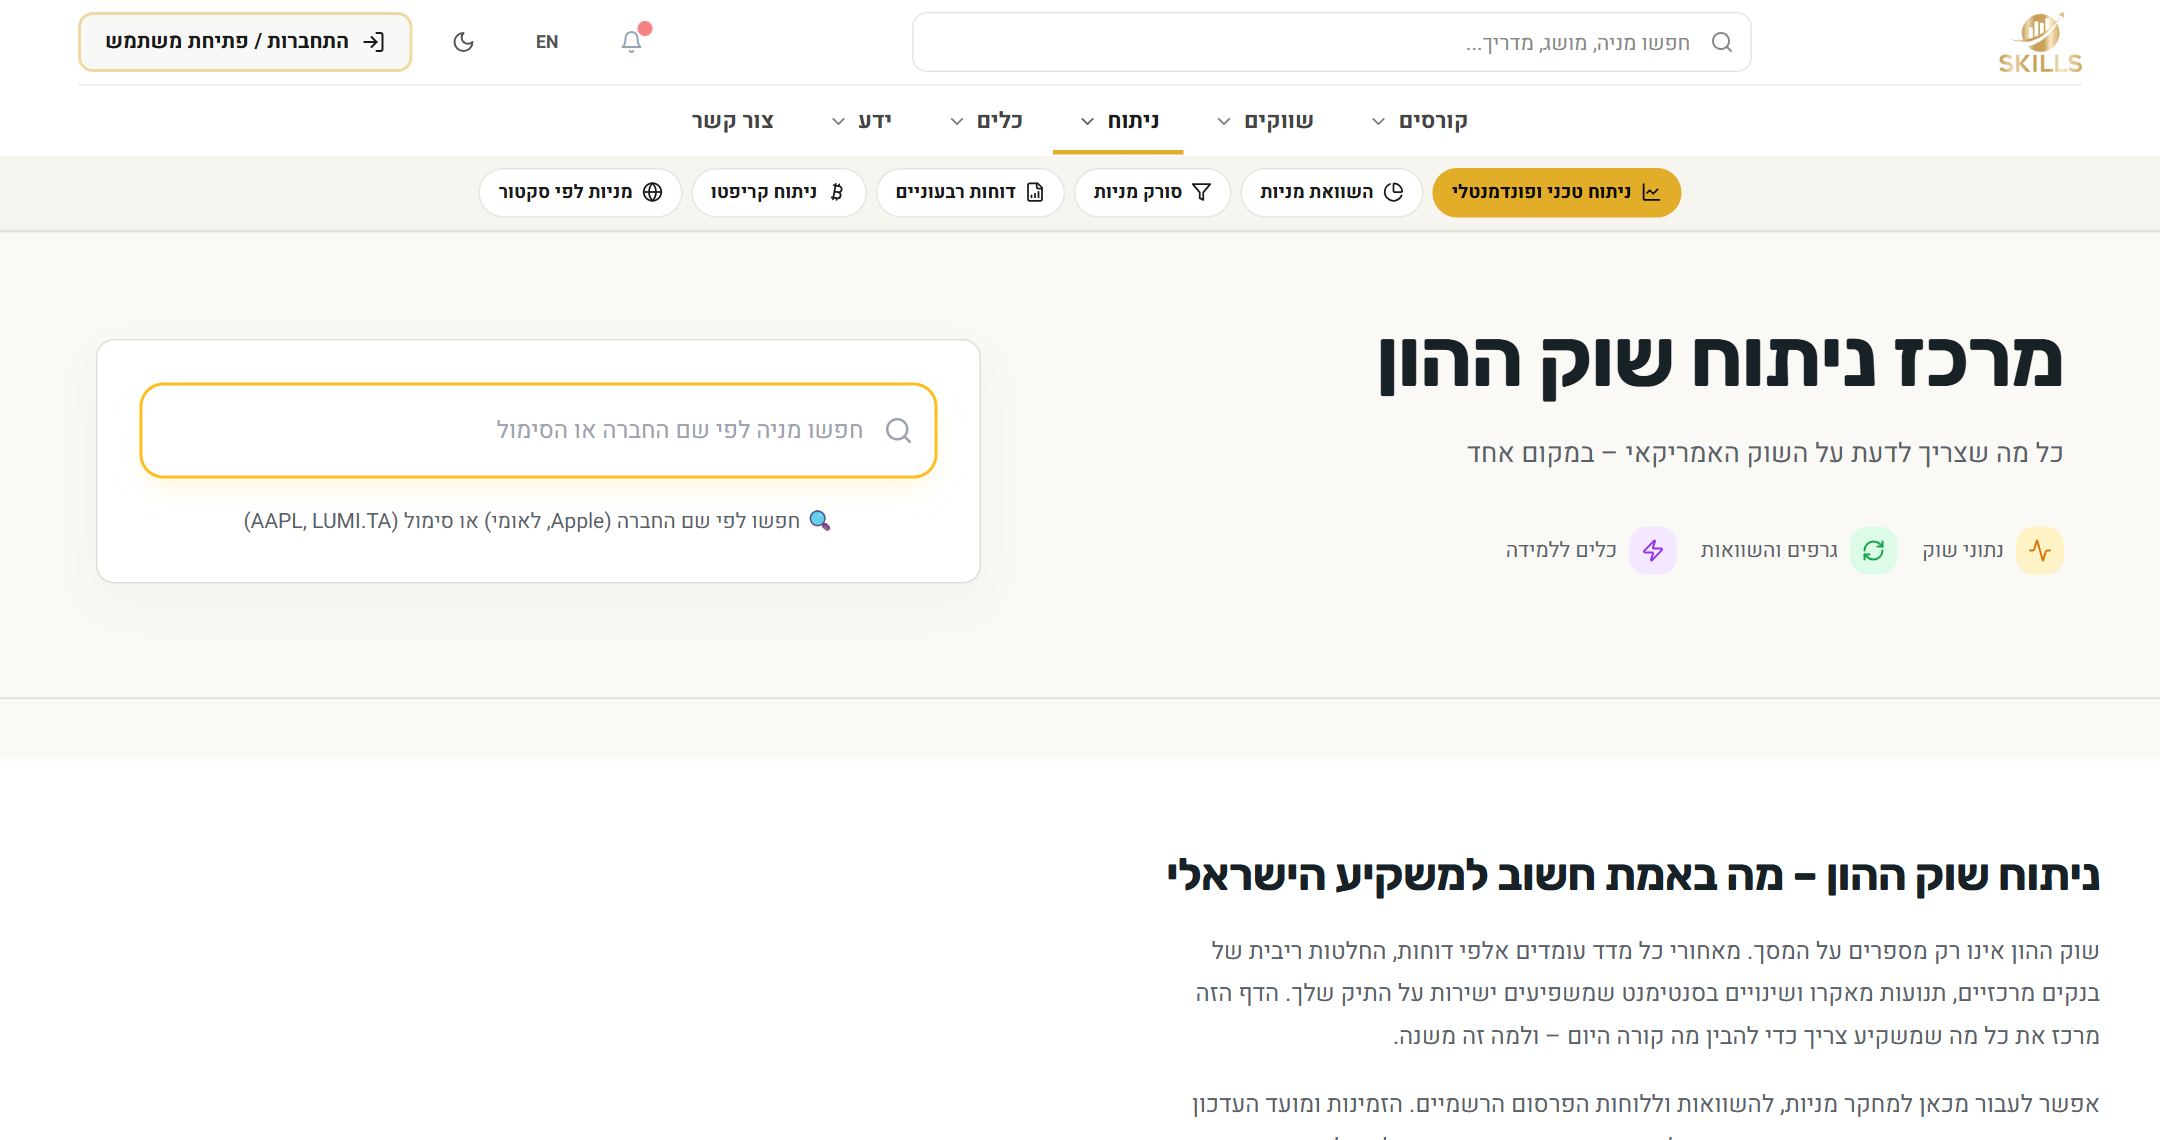Open the notifications bell

click(631, 42)
